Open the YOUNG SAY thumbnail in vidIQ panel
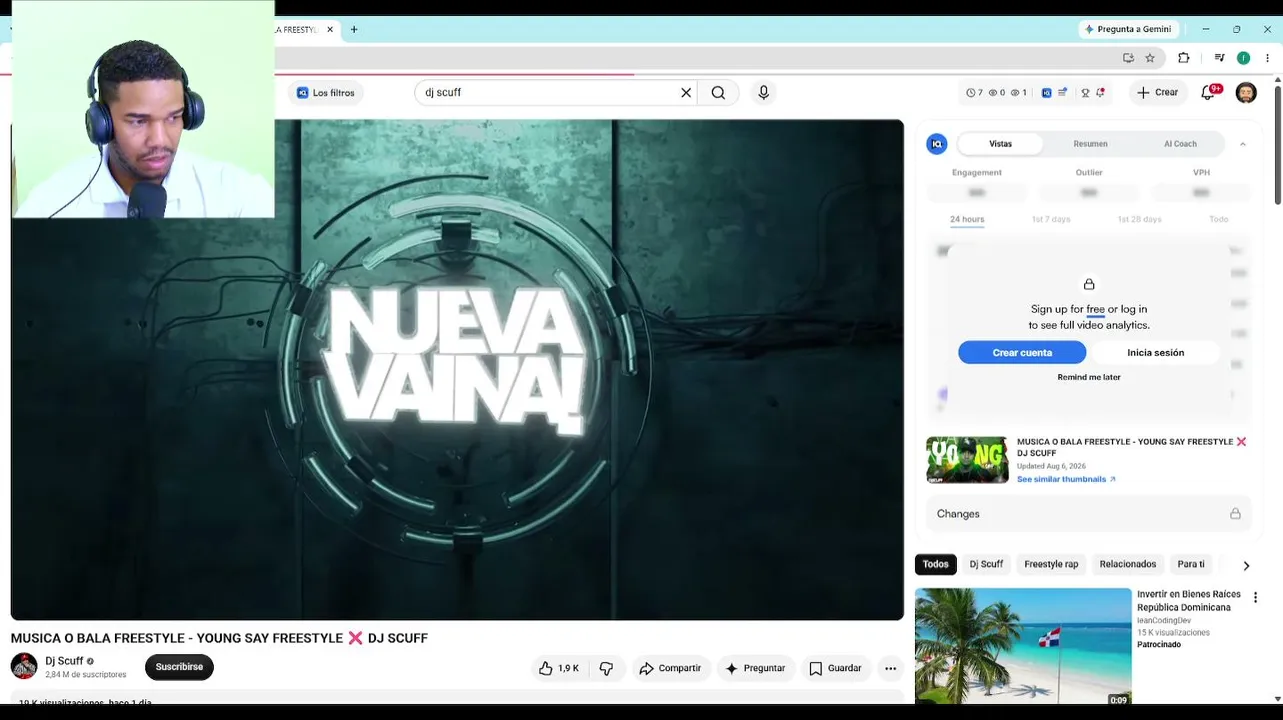 coord(967,460)
